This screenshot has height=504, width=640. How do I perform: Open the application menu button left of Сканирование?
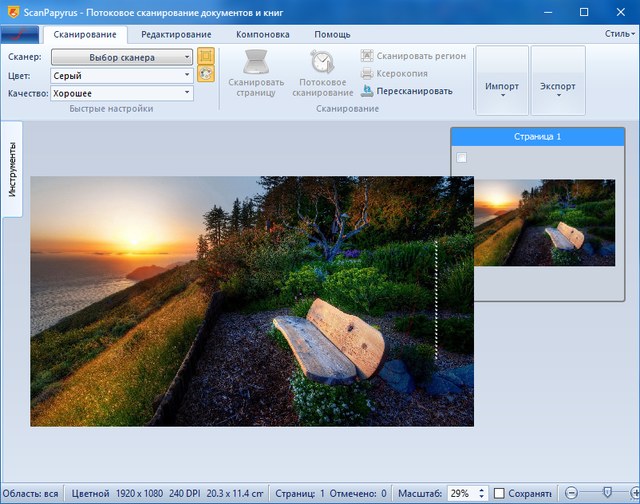[x=20, y=35]
